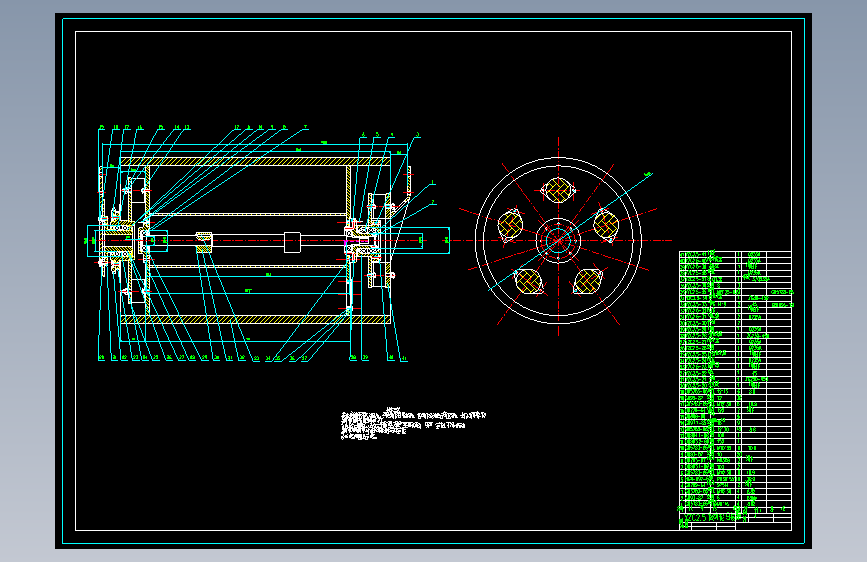The width and height of the screenshot is (867, 562).
Task: Click part balloon number 41
Action: click(404, 358)
